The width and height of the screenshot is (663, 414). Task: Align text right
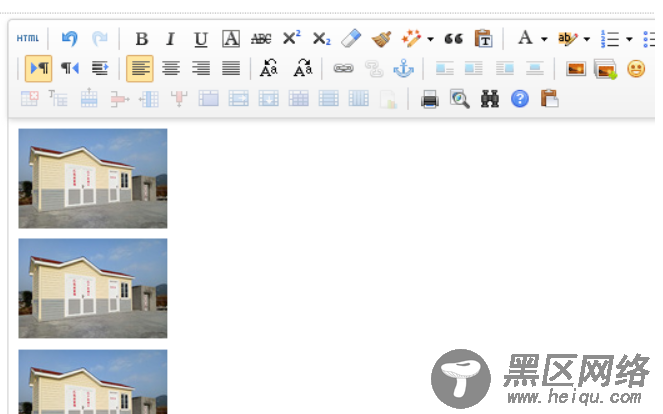click(201, 68)
